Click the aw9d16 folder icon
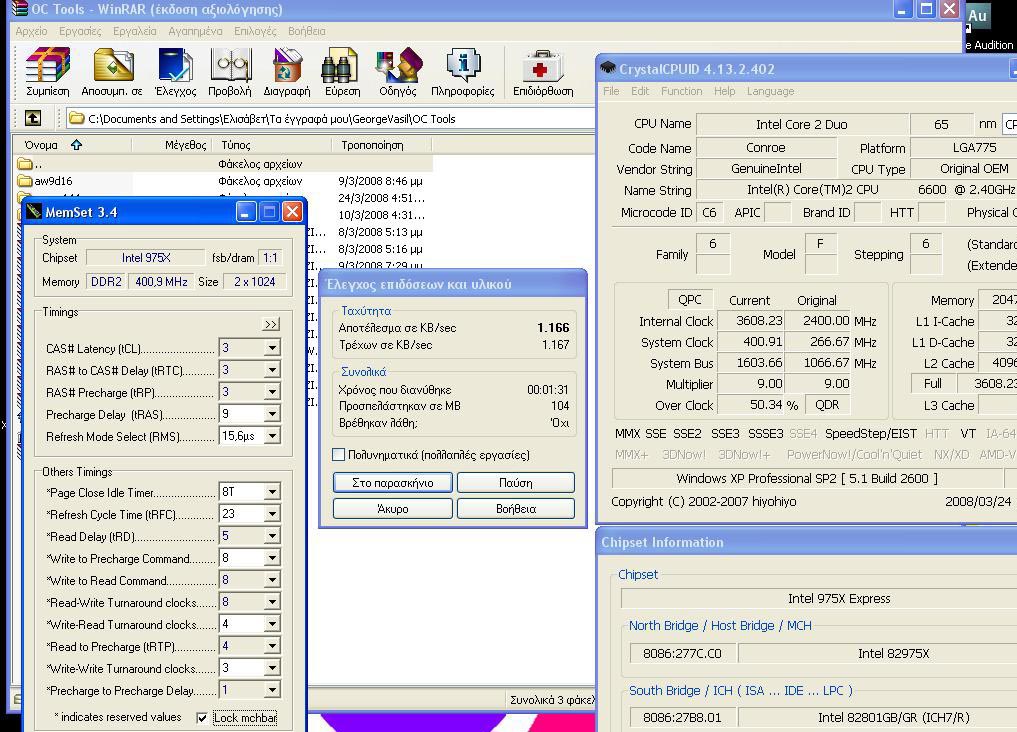This screenshot has width=1017, height=732. (25, 181)
